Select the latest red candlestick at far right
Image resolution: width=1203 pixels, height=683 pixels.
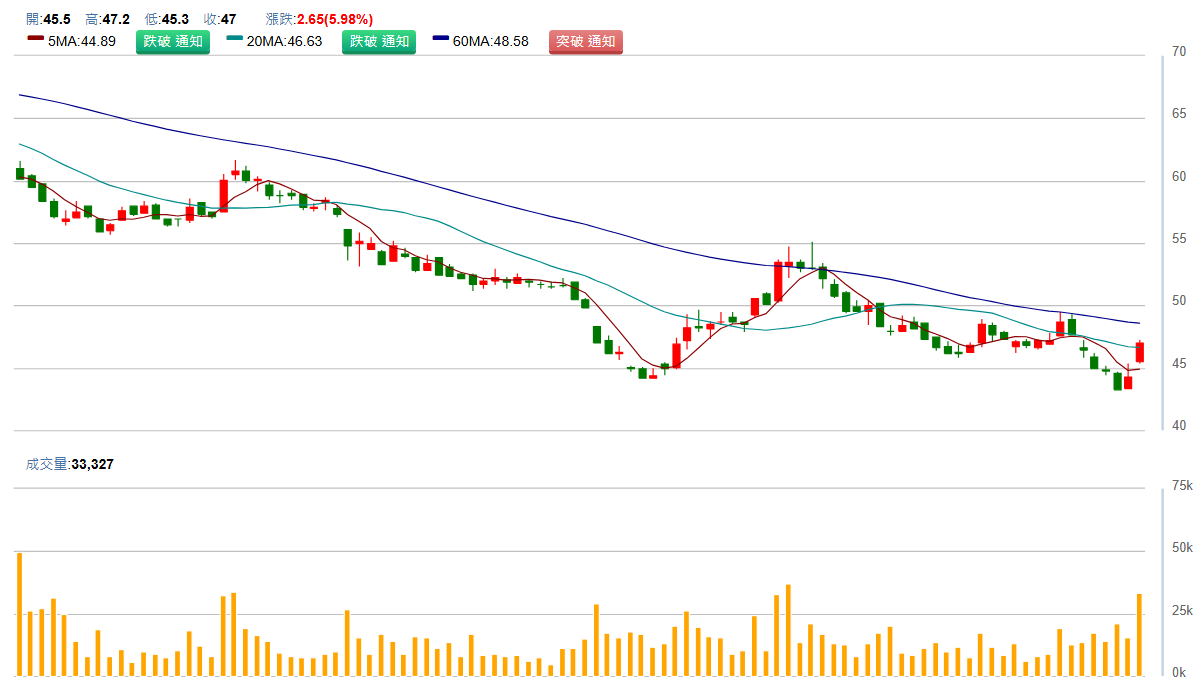coord(1139,352)
